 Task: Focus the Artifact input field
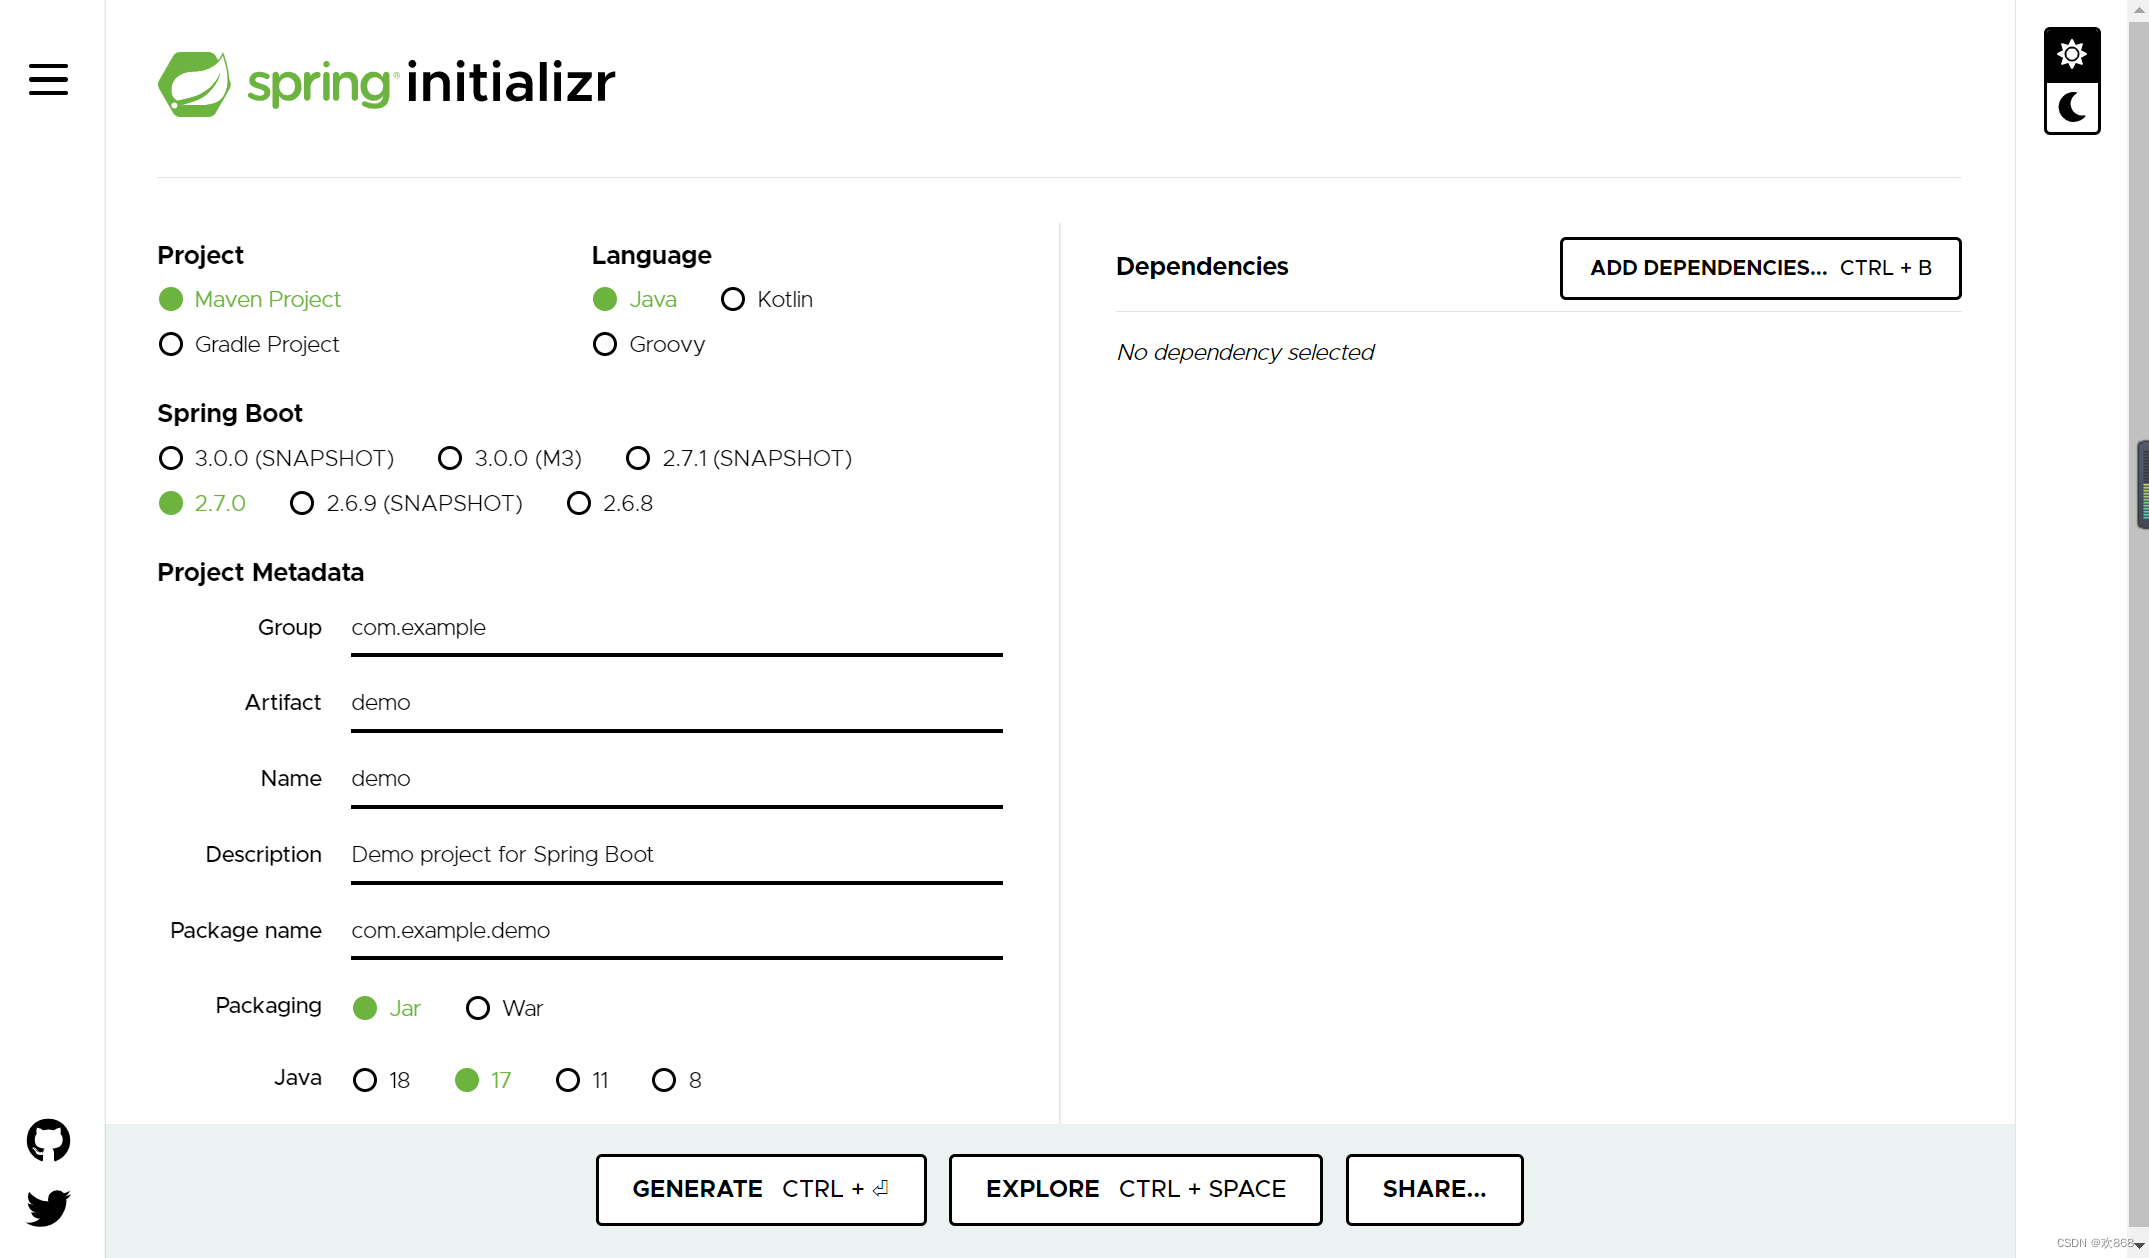tap(676, 703)
